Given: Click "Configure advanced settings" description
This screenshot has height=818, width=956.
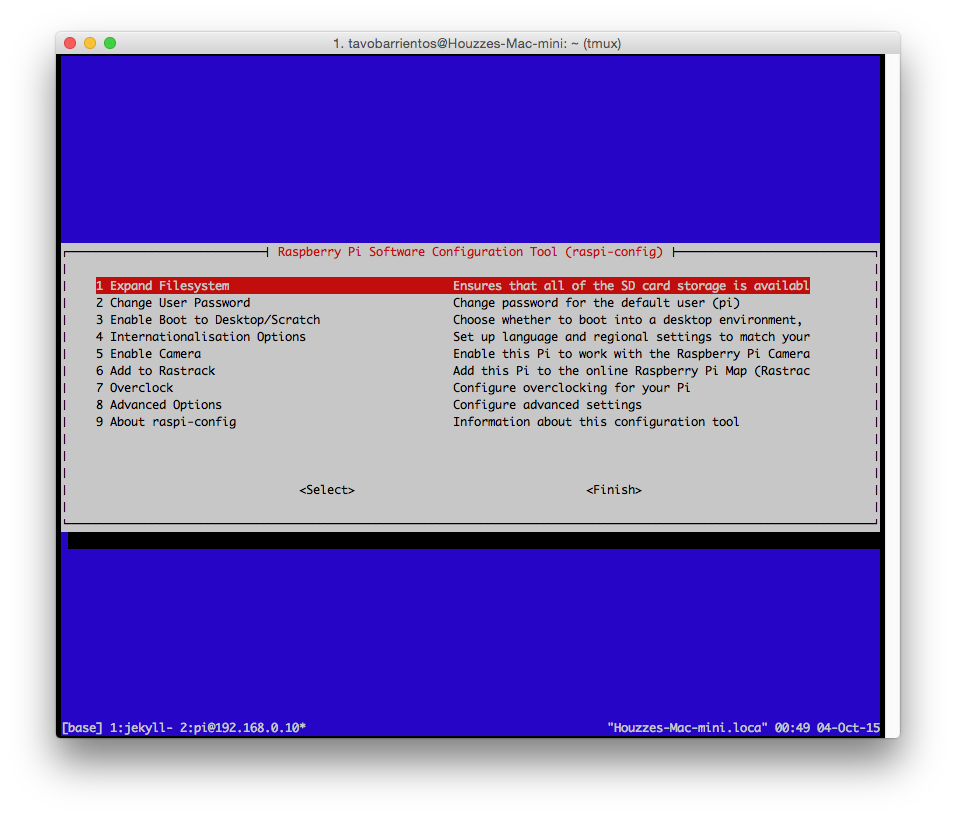Looking at the screenshot, I should [548, 405].
